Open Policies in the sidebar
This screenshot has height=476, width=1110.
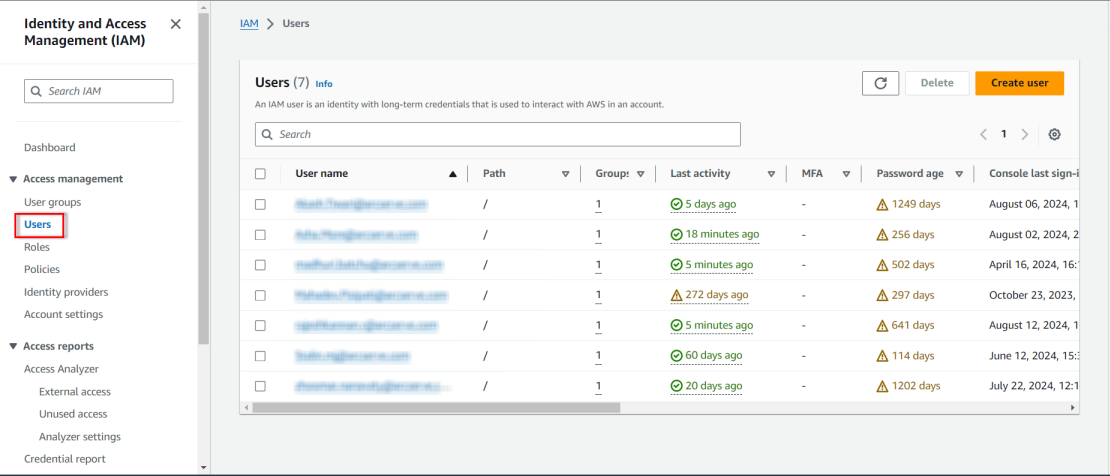tap(42, 269)
